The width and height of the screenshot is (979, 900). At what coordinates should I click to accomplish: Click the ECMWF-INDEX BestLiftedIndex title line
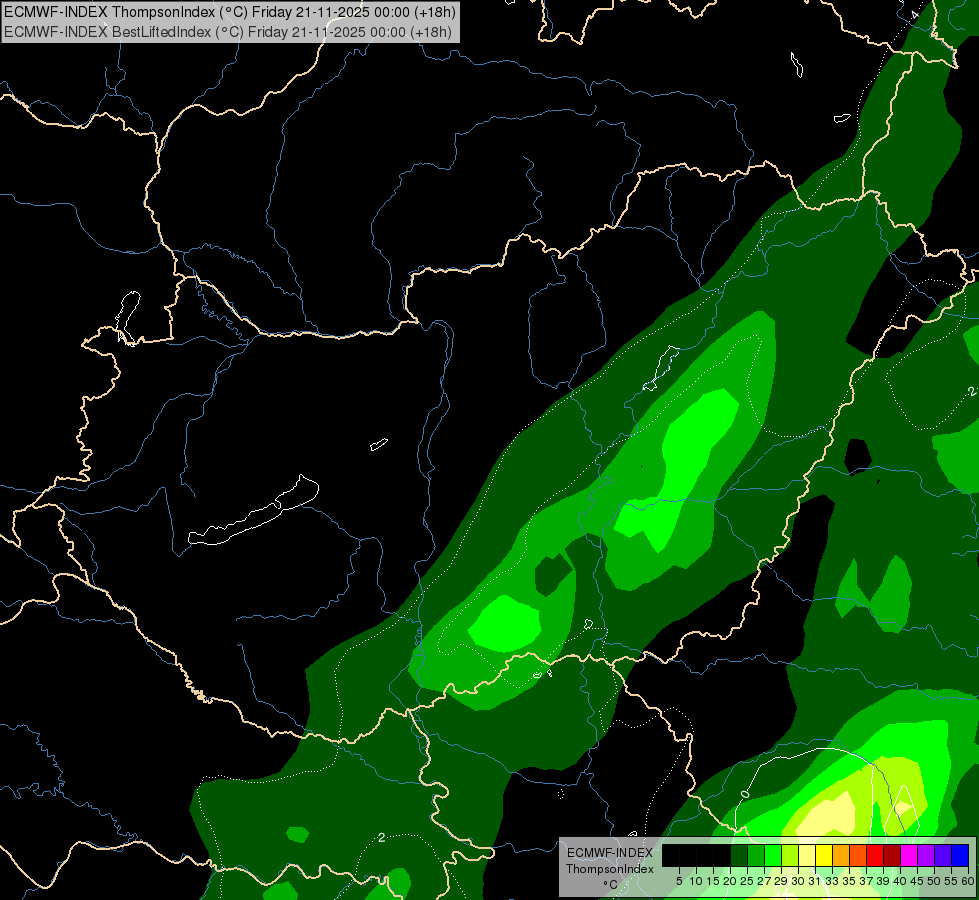click(228, 32)
